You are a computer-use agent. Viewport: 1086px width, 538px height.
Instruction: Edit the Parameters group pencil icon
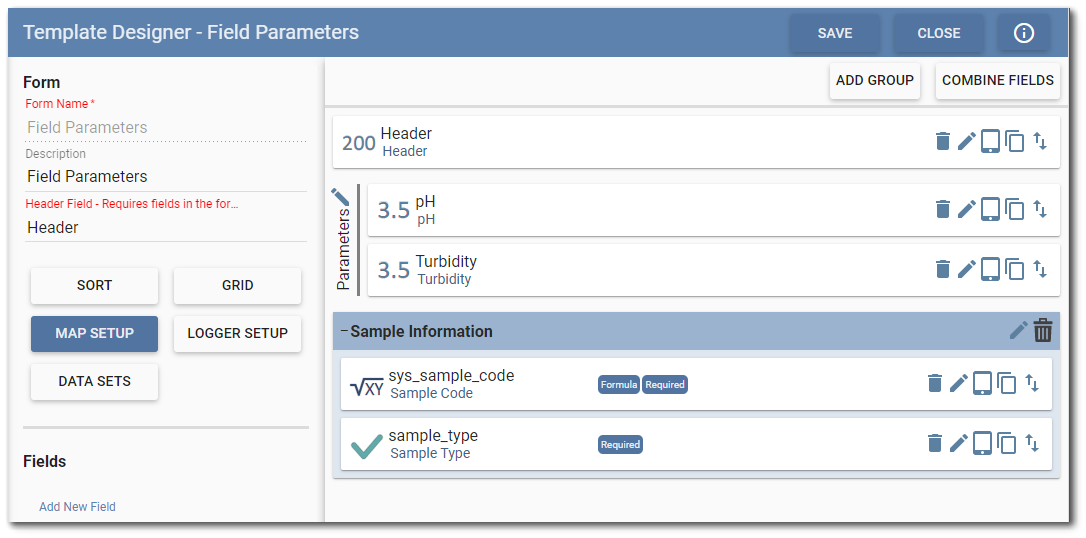pyautogui.click(x=341, y=196)
